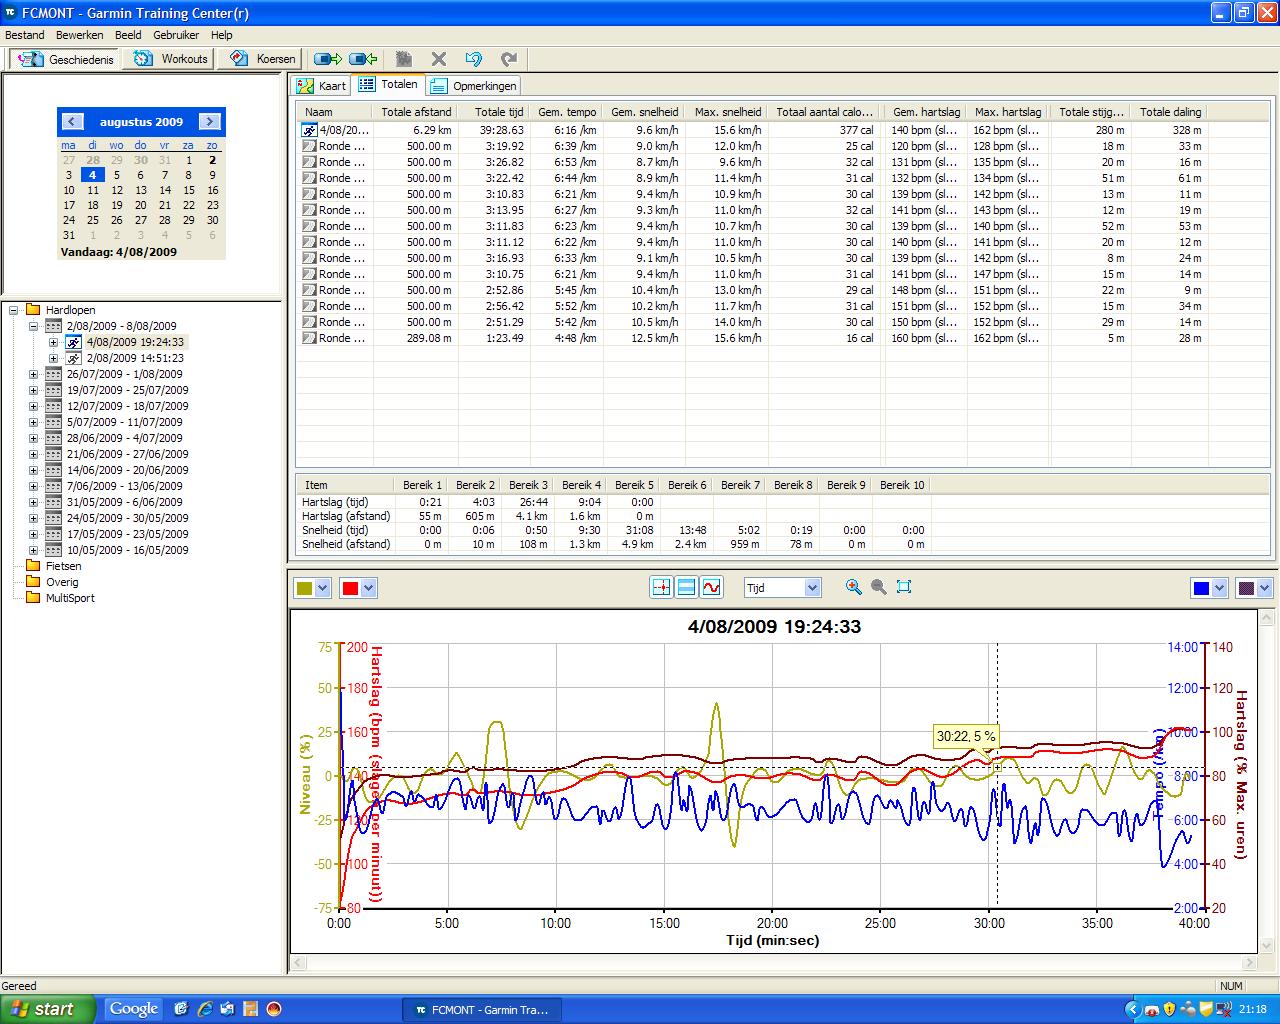
Task: Open the purple series color dropdown
Action: point(1265,588)
